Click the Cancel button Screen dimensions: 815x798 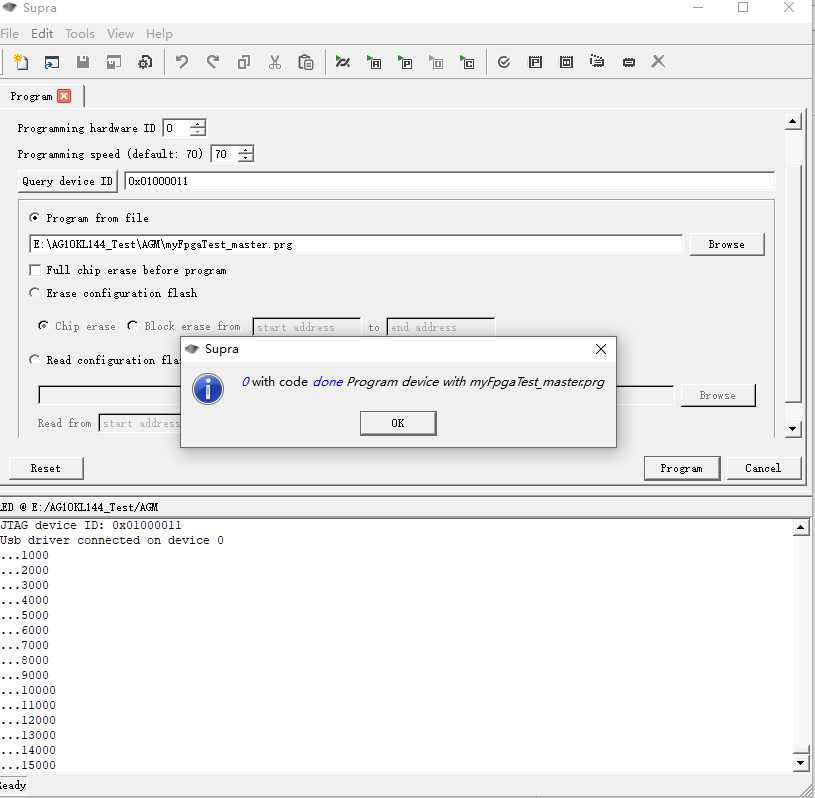coord(763,468)
